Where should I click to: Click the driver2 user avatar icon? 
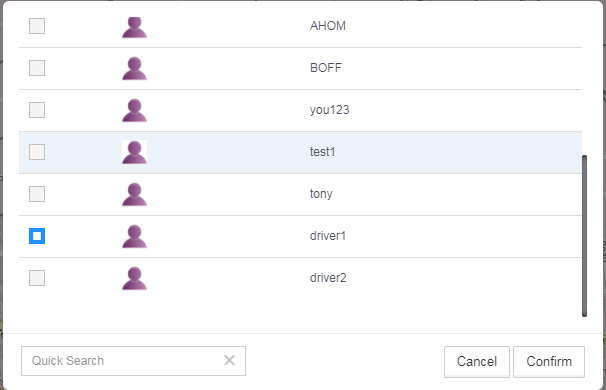tap(134, 278)
